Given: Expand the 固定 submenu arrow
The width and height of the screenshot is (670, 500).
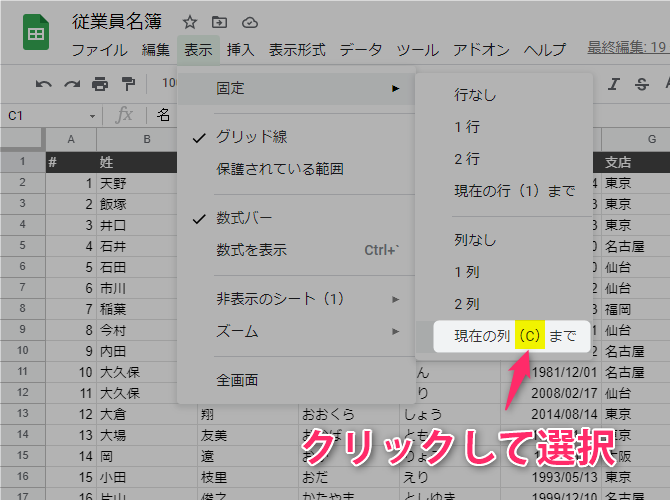Looking at the screenshot, I should [396, 88].
